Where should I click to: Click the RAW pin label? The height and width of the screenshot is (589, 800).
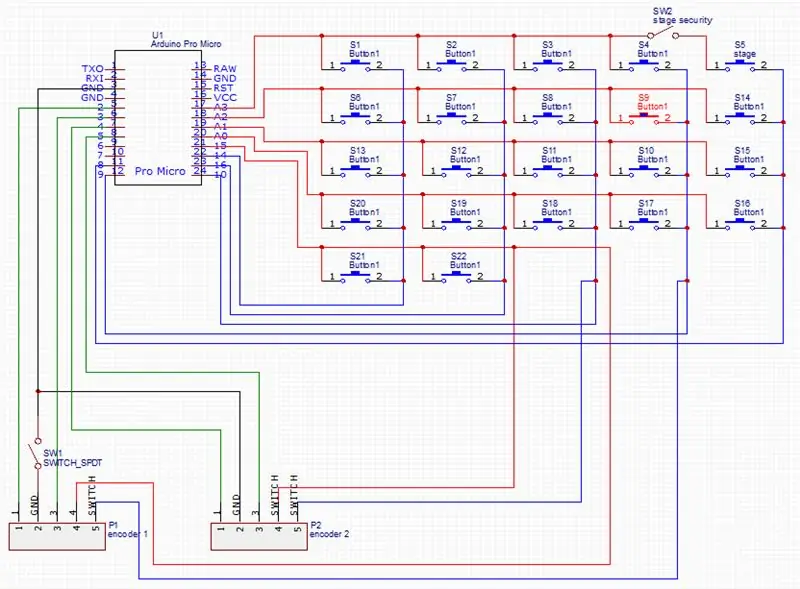[x=225, y=68]
